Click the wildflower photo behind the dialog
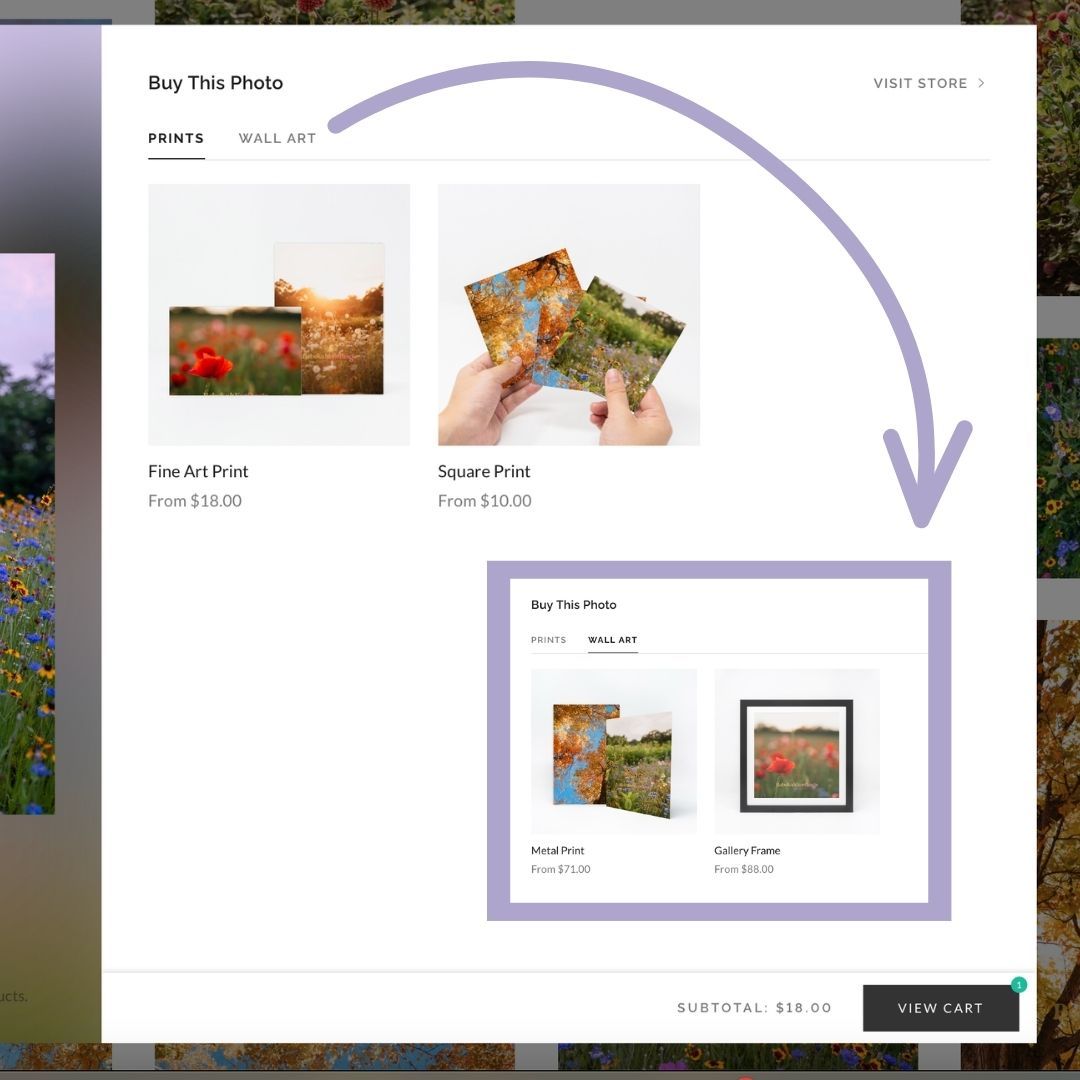This screenshot has height=1080, width=1080. pos(27,534)
